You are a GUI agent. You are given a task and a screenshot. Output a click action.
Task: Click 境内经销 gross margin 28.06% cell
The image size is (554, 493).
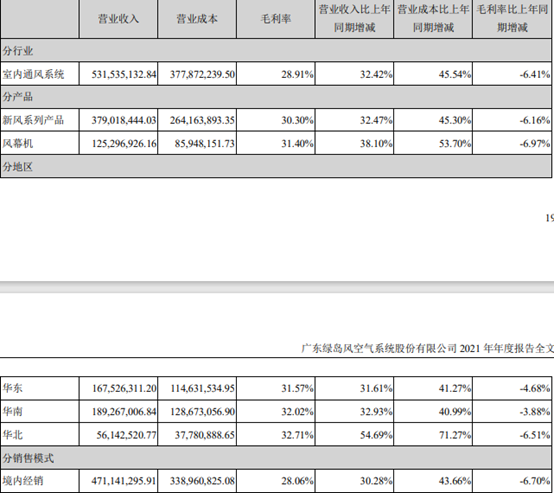coord(276,481)
